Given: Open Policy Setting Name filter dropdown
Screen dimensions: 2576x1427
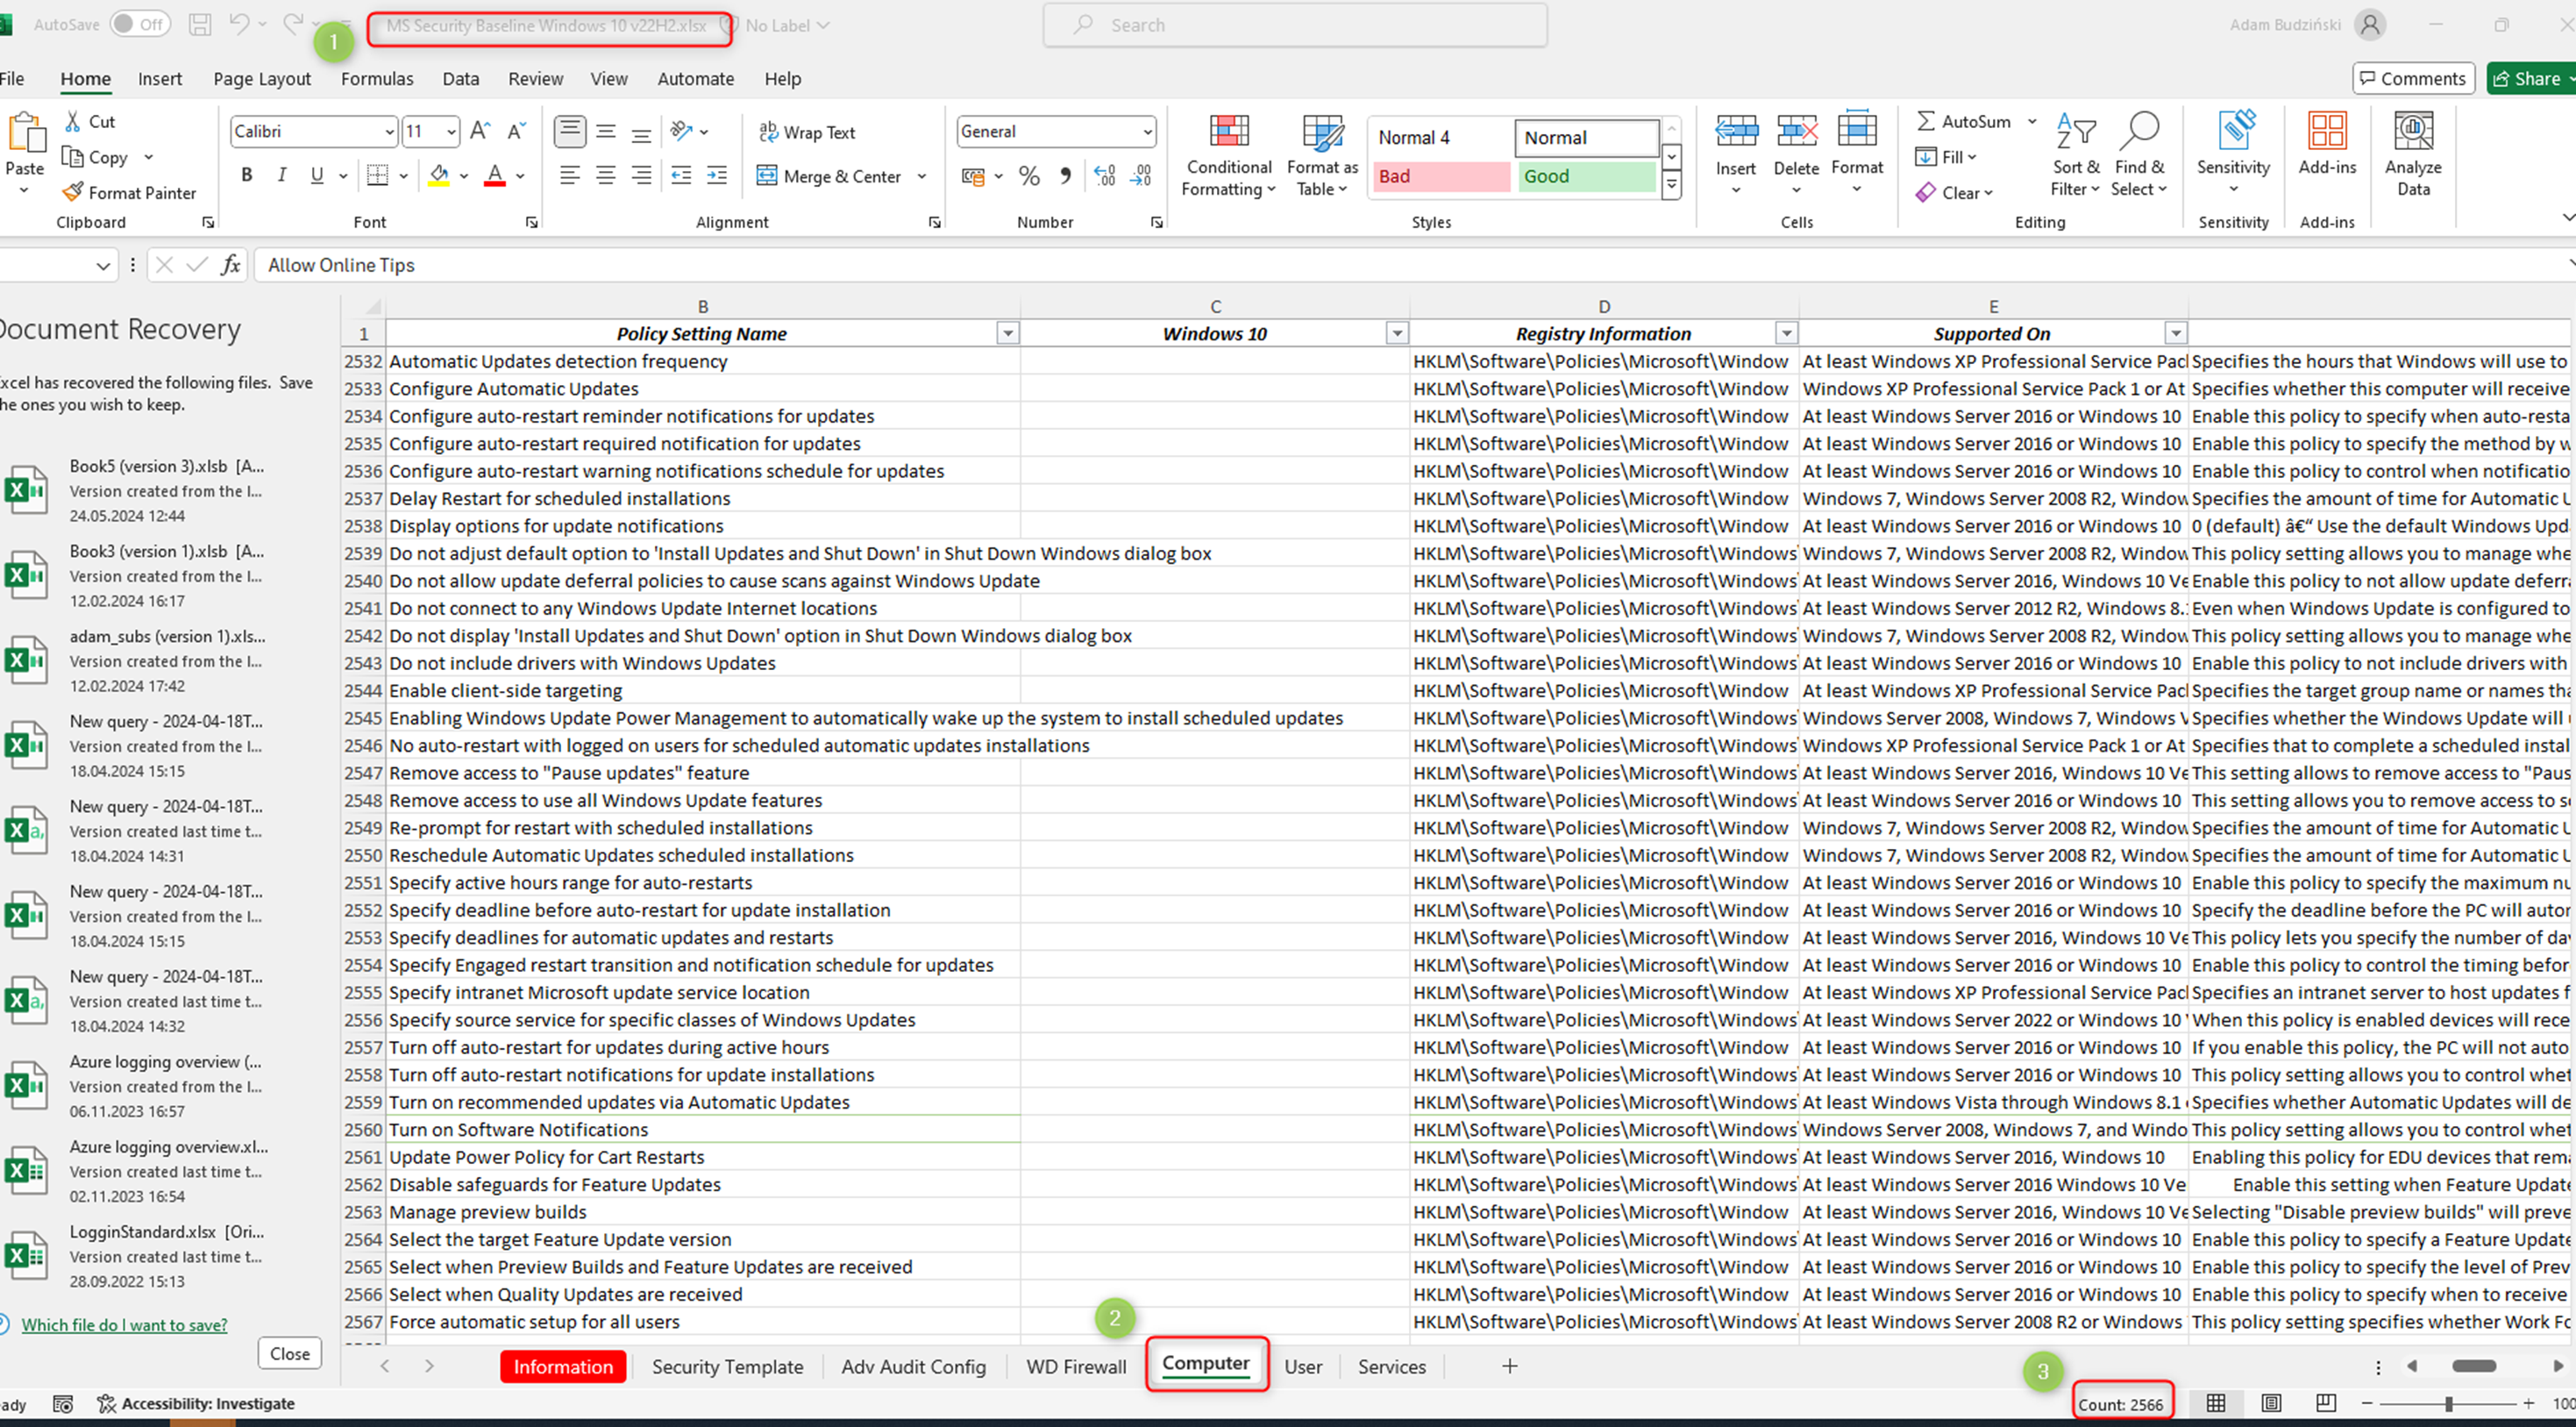Looking at the screenshot, I should coord(1007,334).
